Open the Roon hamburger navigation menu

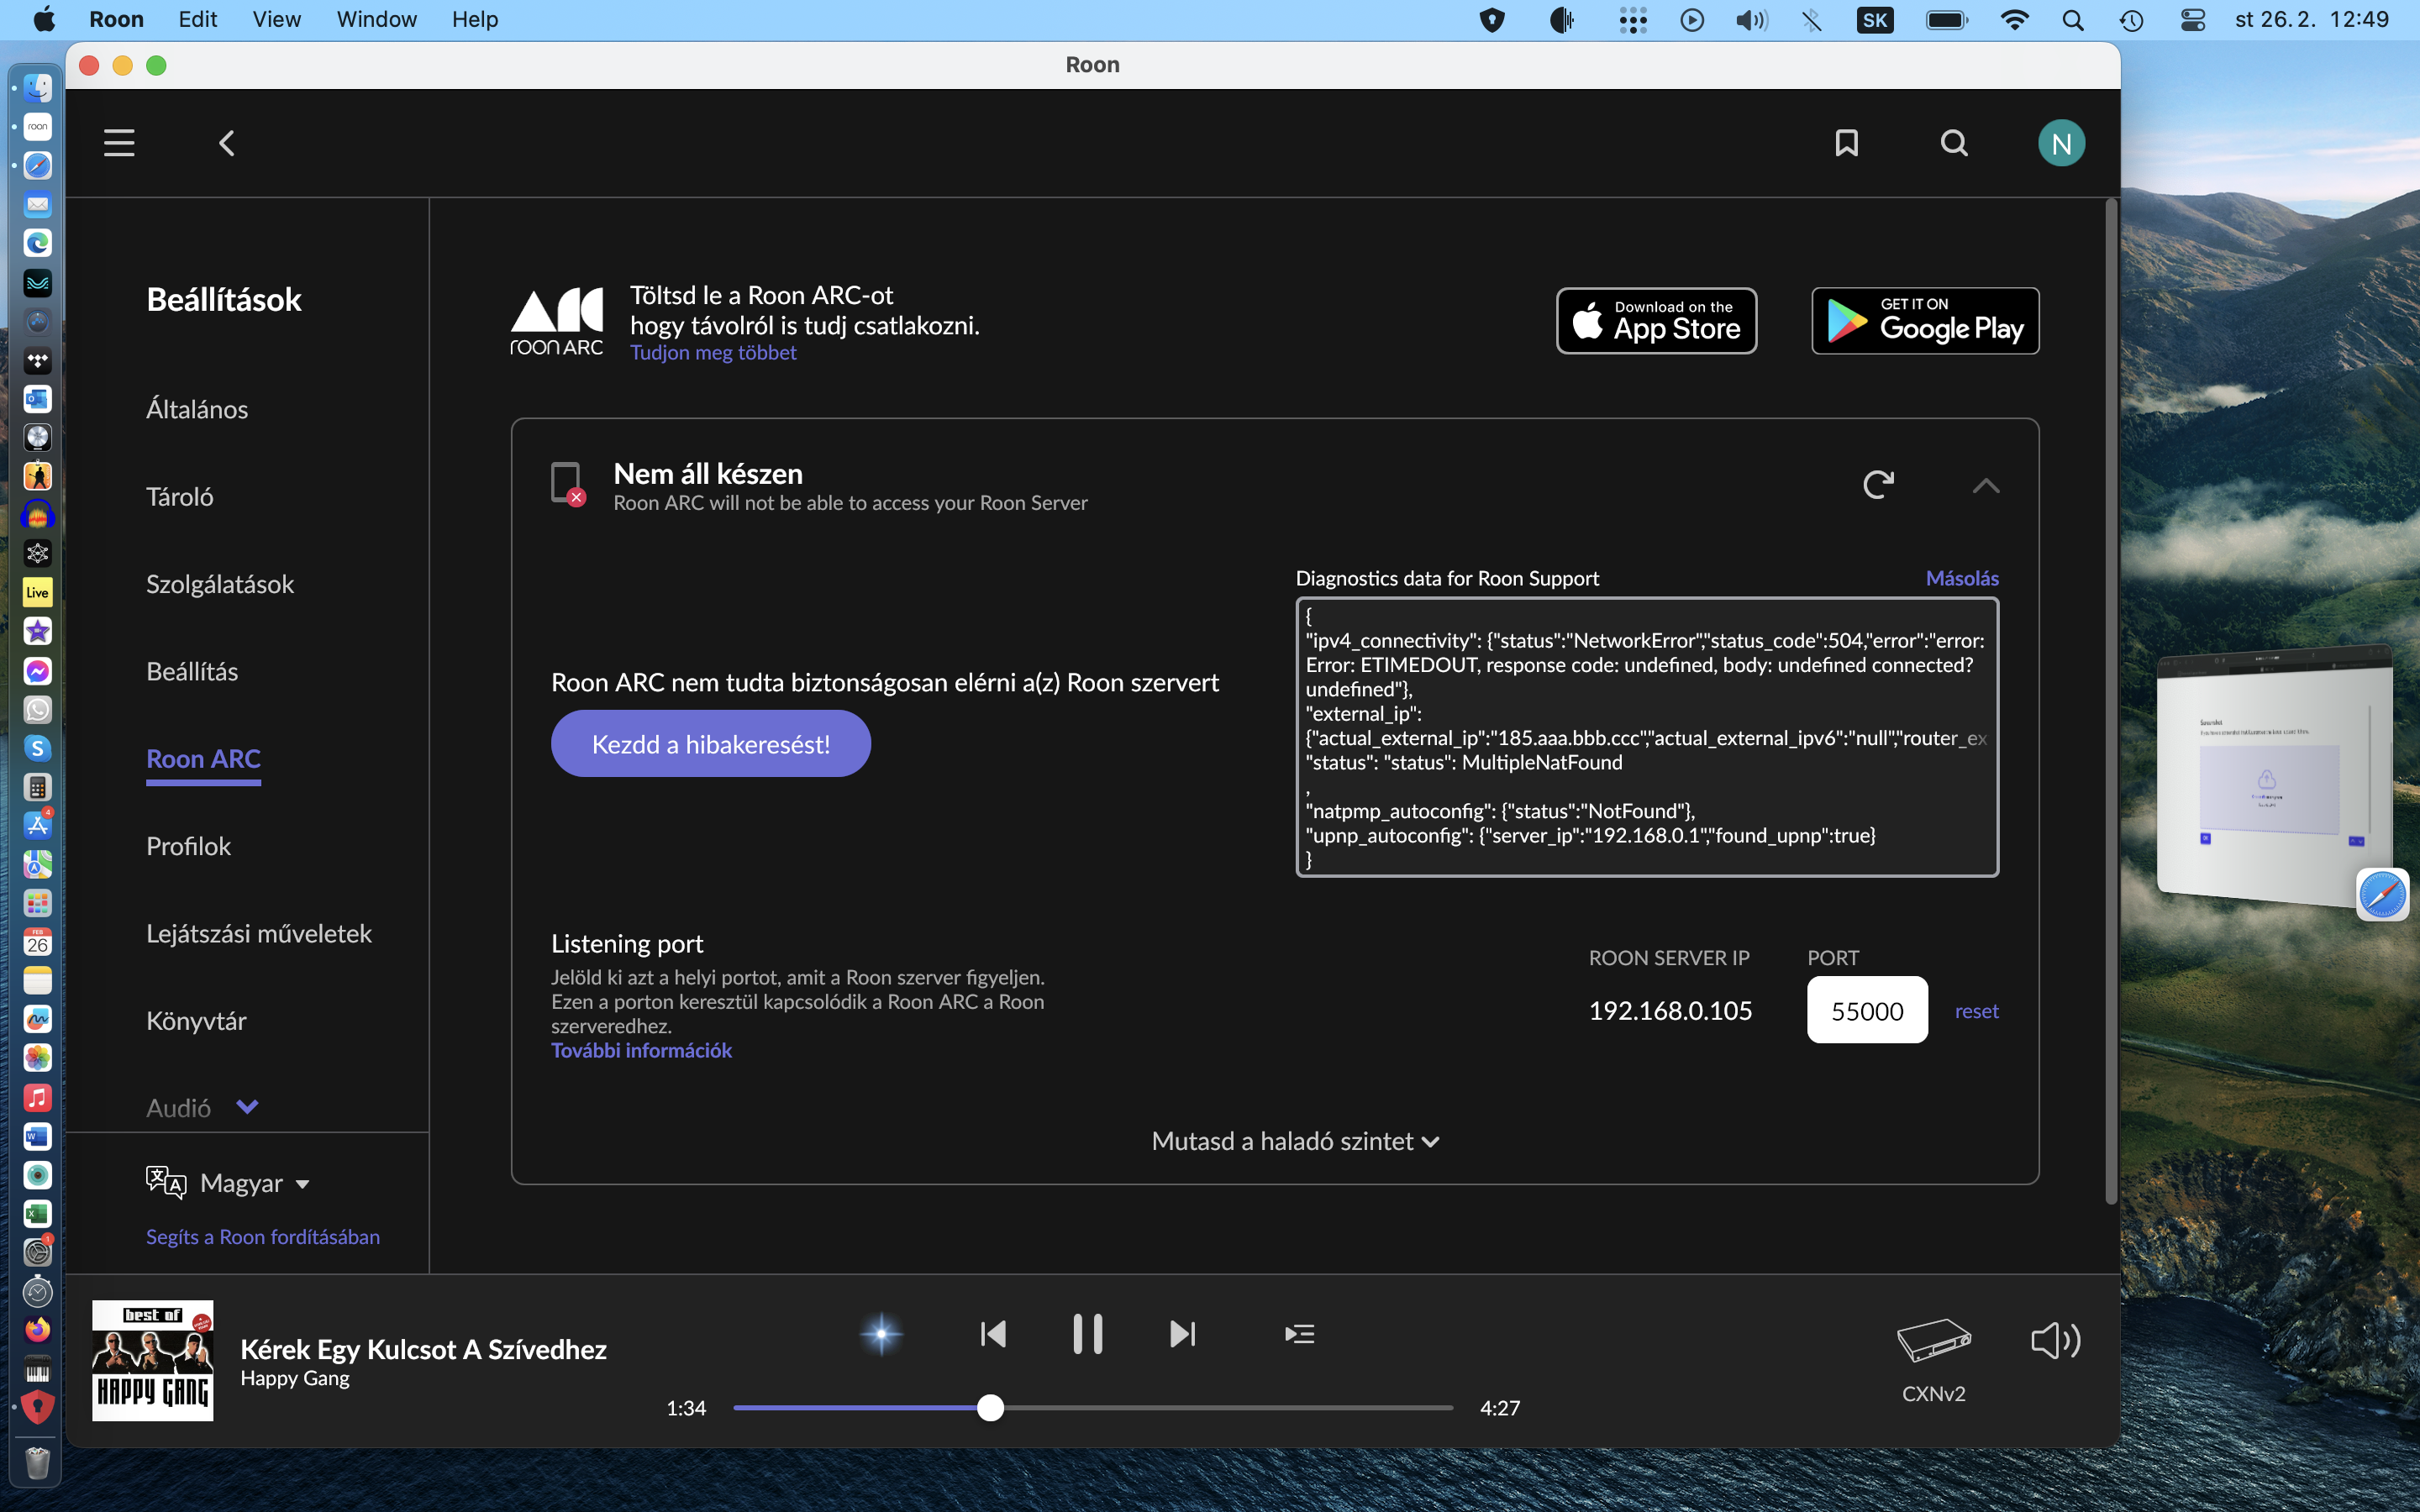(119, 143)
